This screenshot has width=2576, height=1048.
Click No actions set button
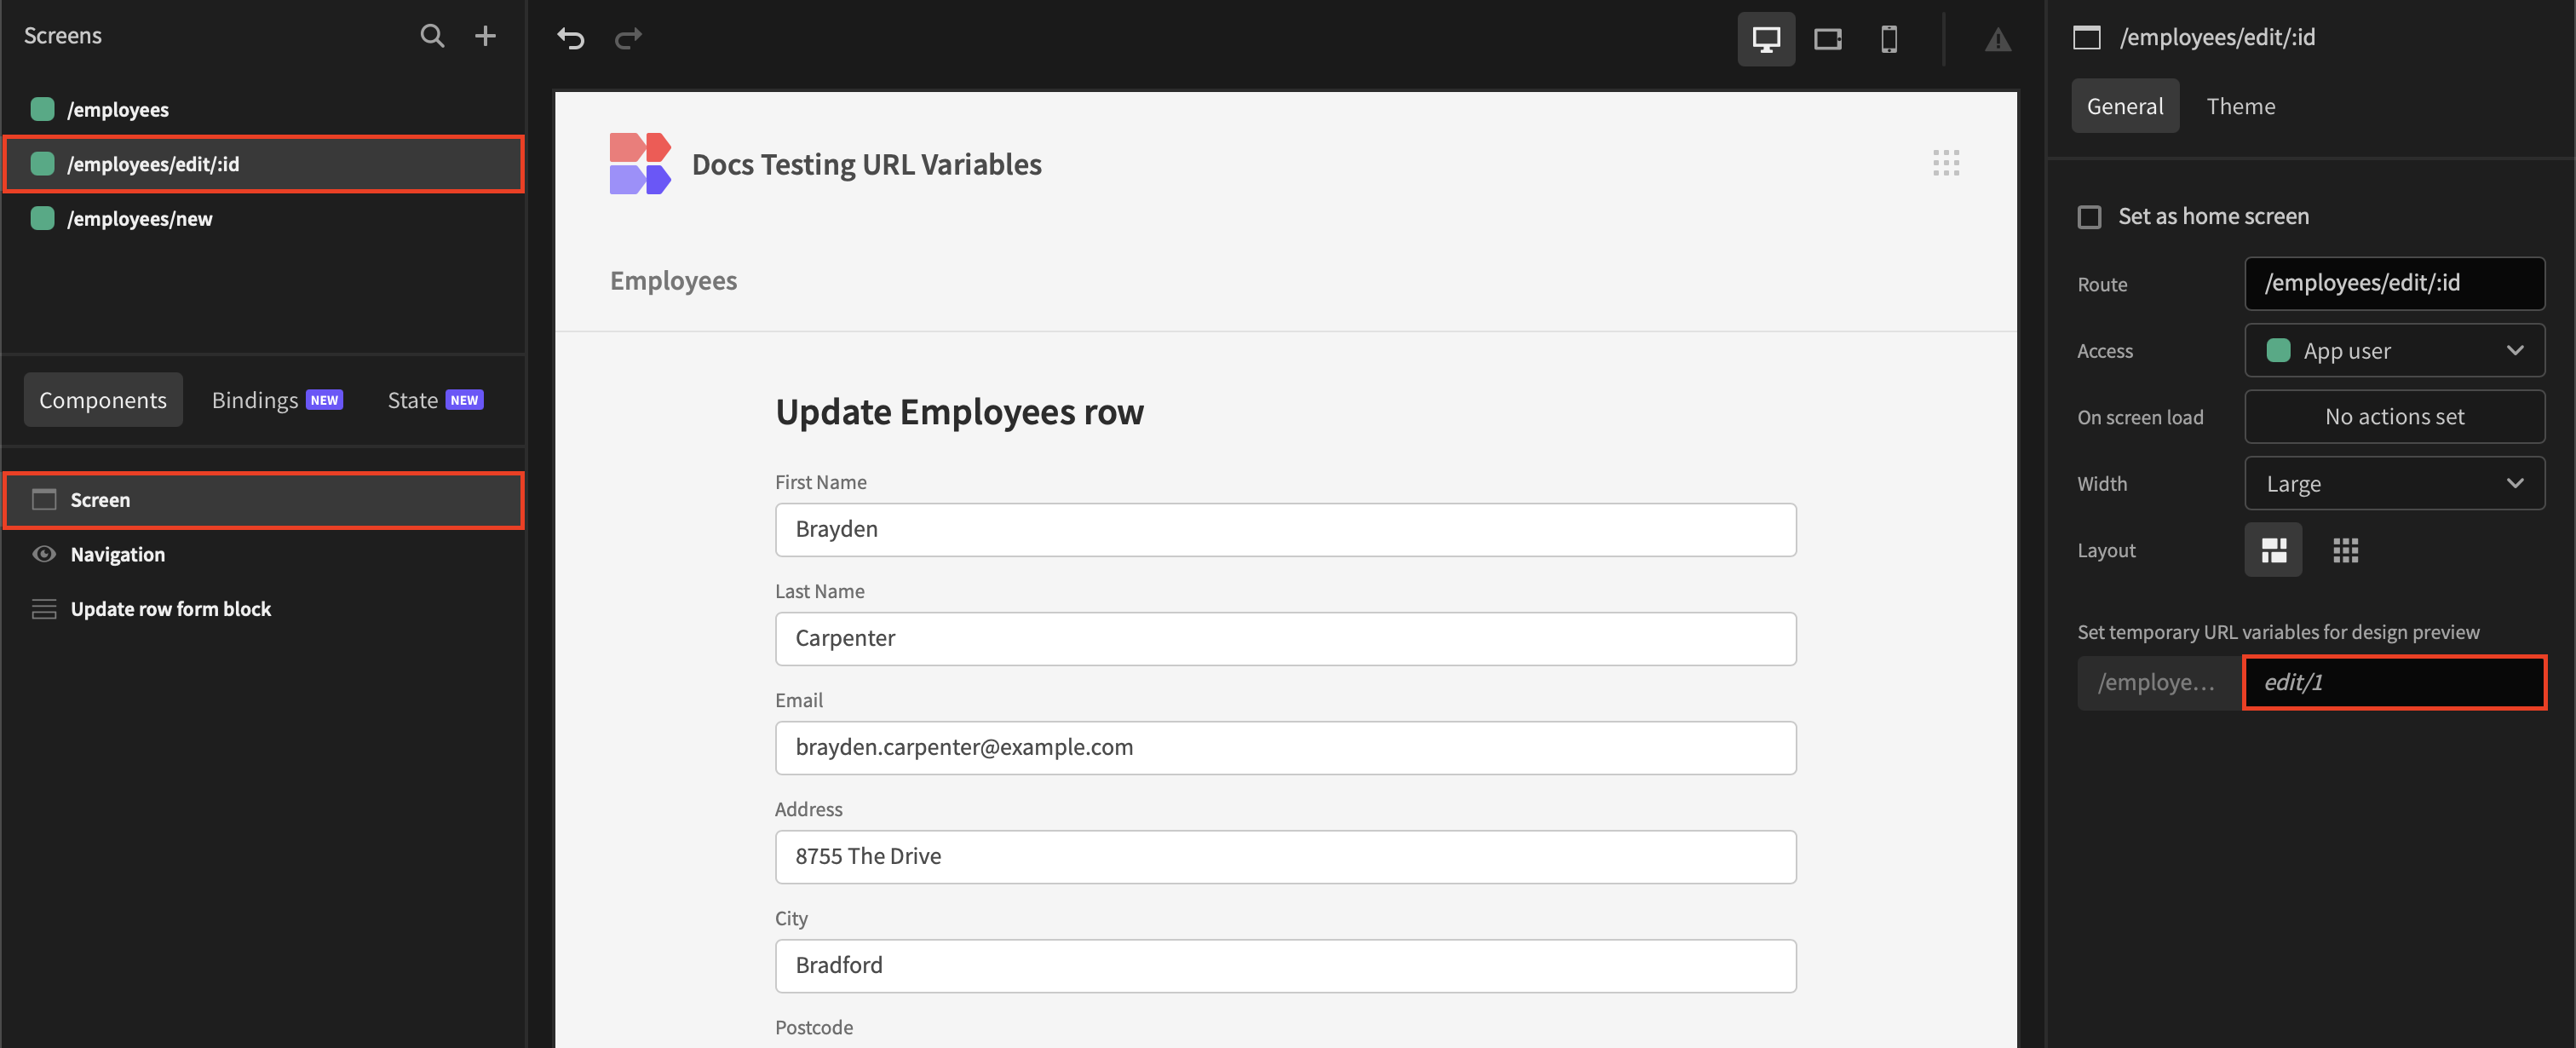2394,417
